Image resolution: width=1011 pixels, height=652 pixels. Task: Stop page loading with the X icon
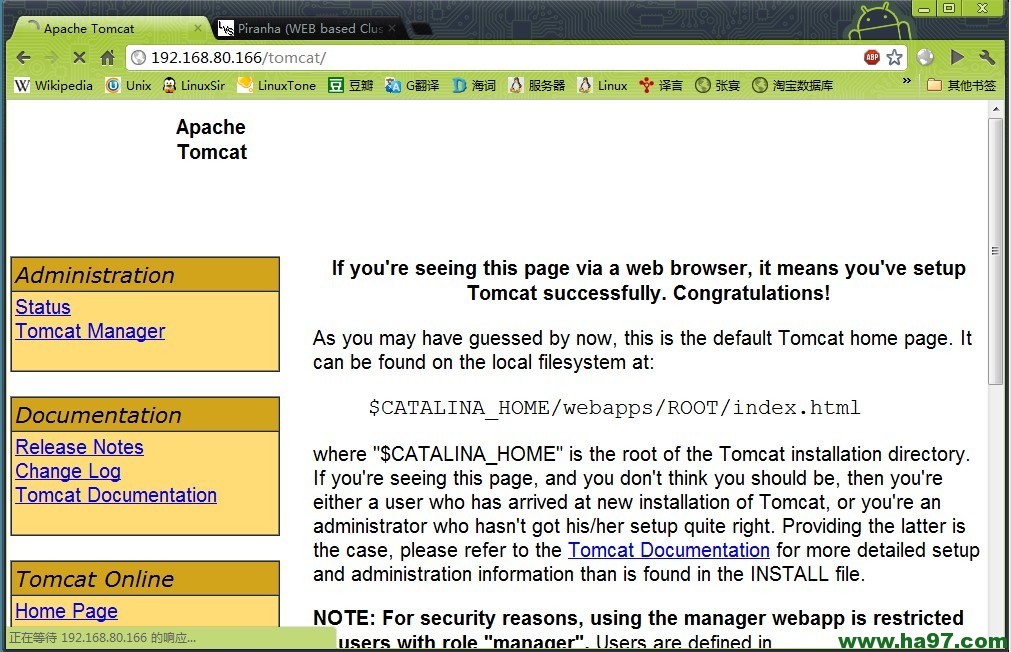[78, 57]
